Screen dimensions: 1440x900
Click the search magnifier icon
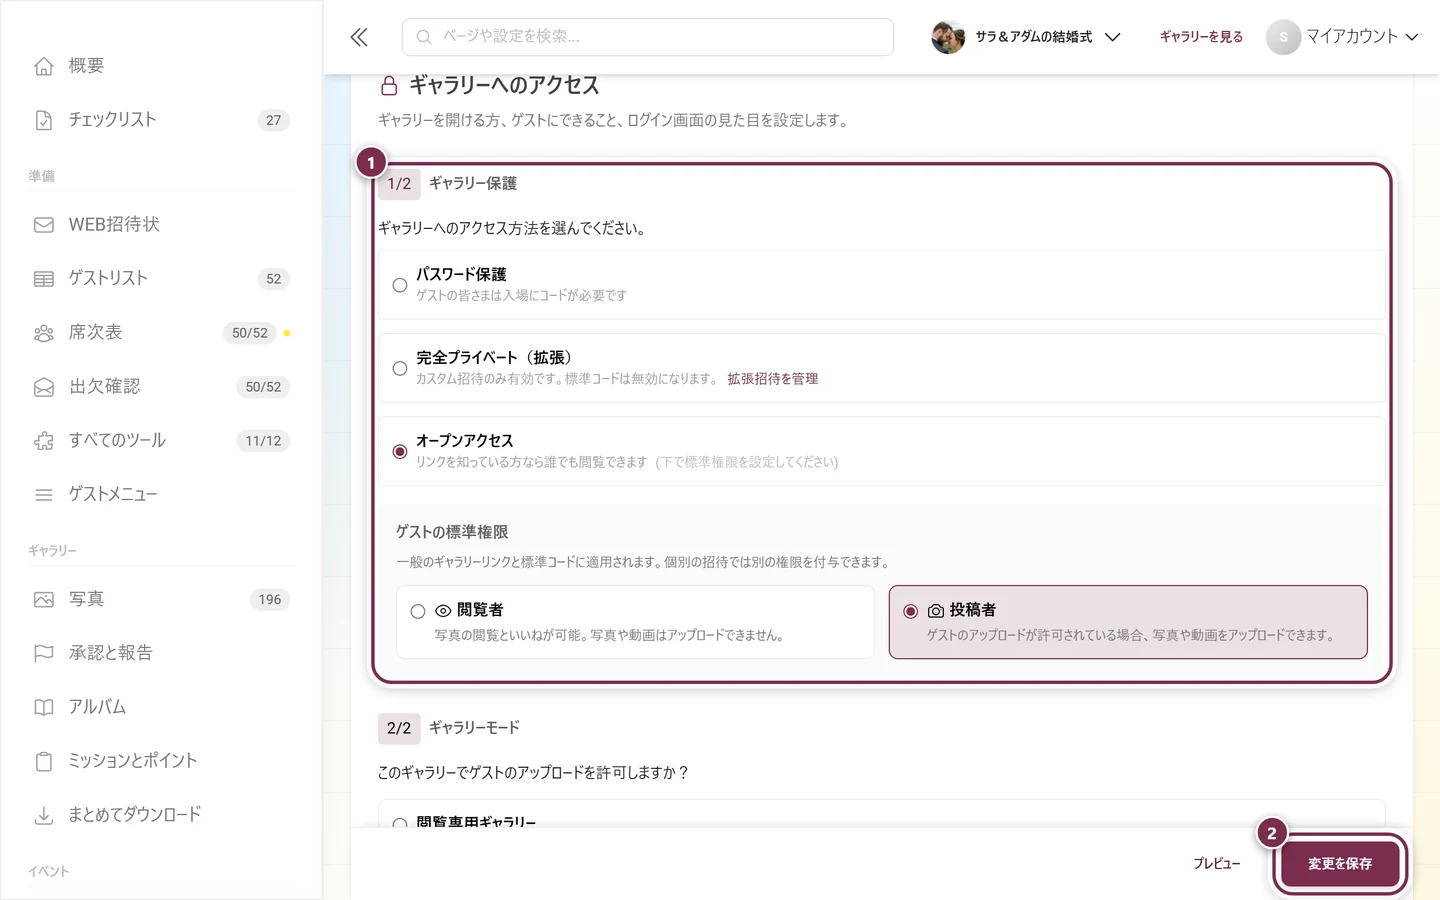[424, 37]
